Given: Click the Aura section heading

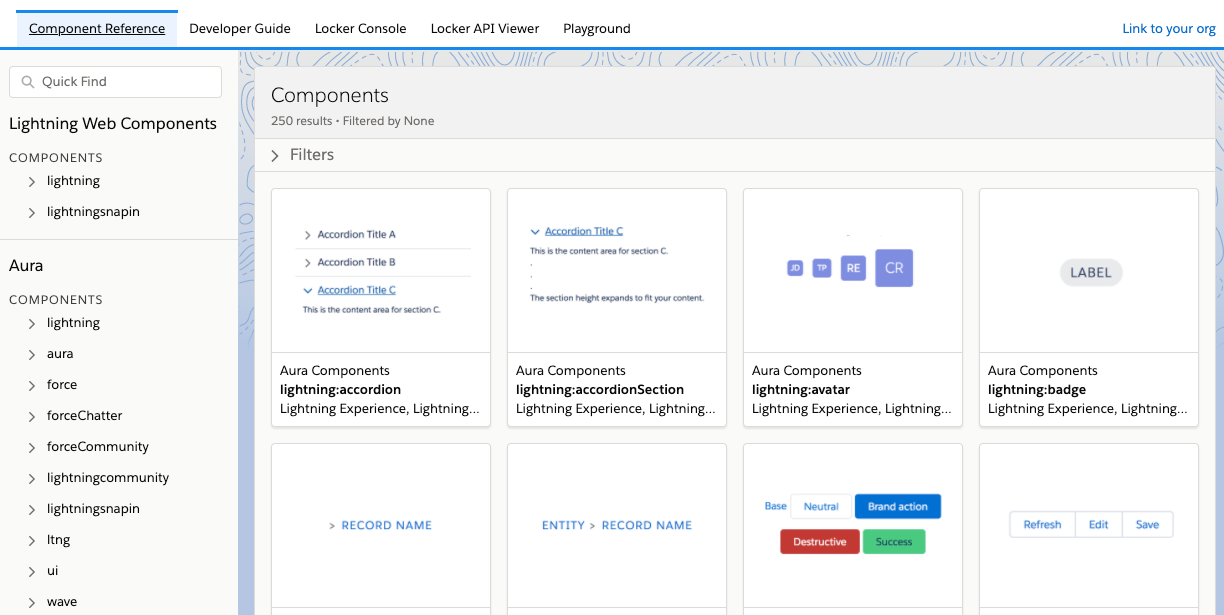Looking at the screenshot, I should coord(26,266).
